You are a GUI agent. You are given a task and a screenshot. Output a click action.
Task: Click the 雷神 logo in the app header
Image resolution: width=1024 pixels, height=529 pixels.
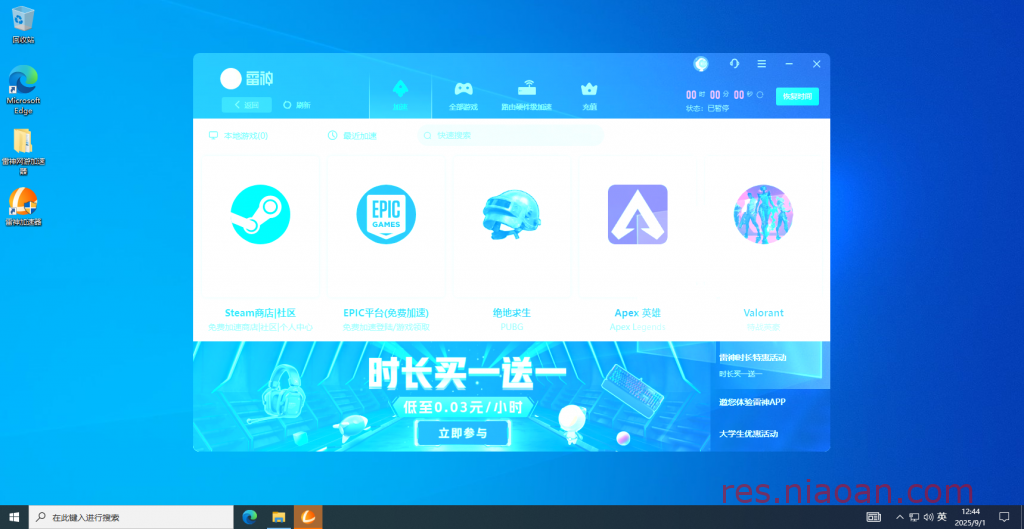pyautogui.click(x=247, y=78)
